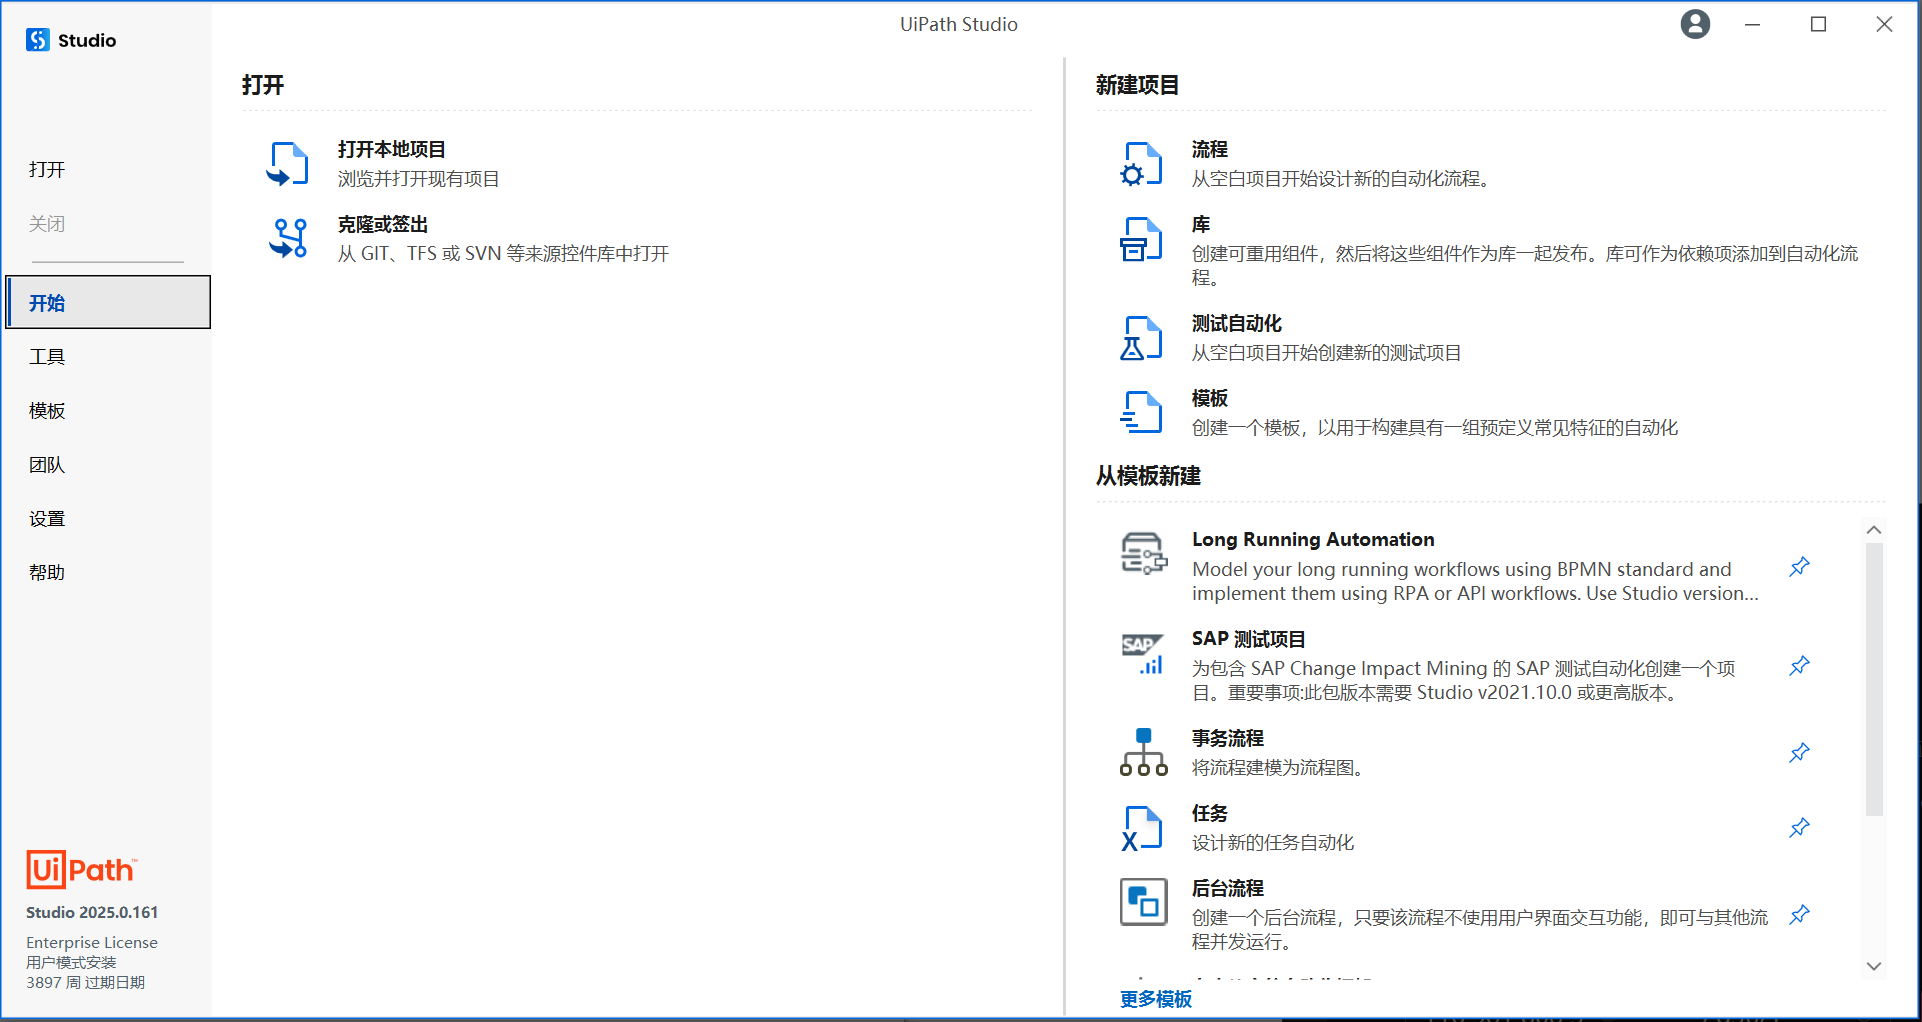Click the template list scroll down arrow
Screen dimensions: 1922x1022
point(1874,966)
